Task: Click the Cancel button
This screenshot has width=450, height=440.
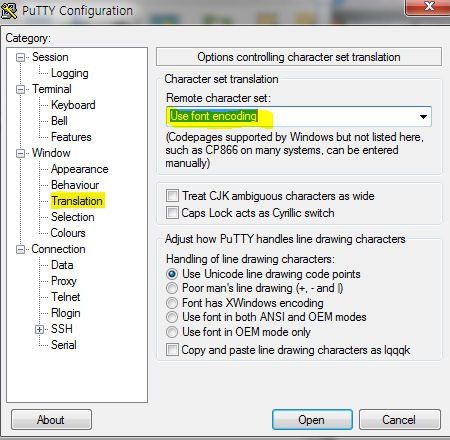Action: [400, 420]
